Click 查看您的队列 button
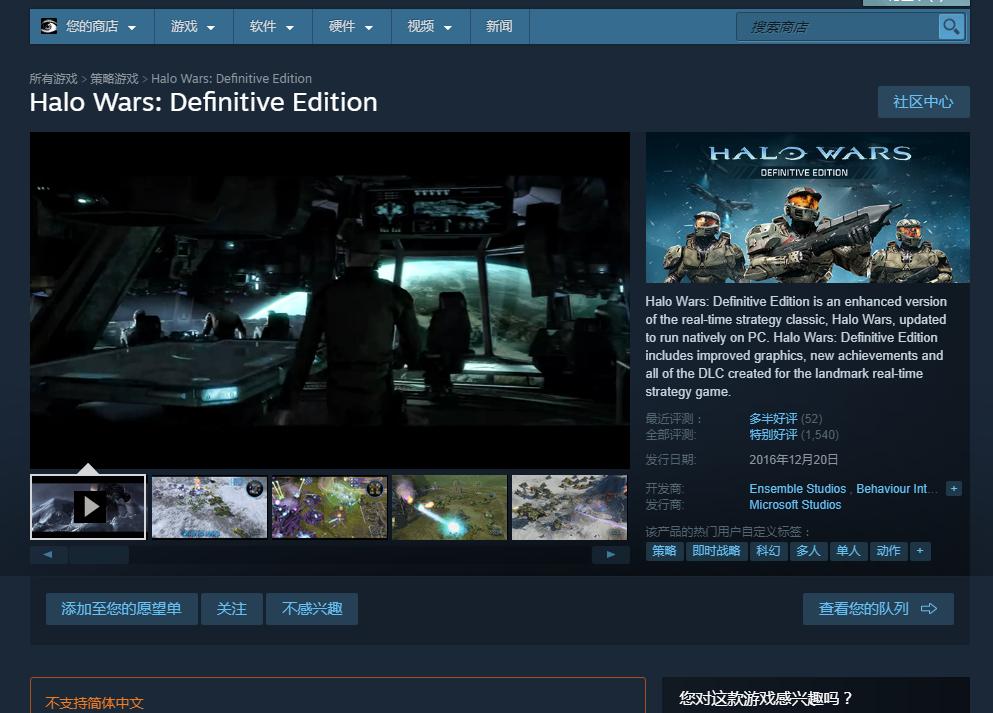The image size is (993, 713). (878, 609)
